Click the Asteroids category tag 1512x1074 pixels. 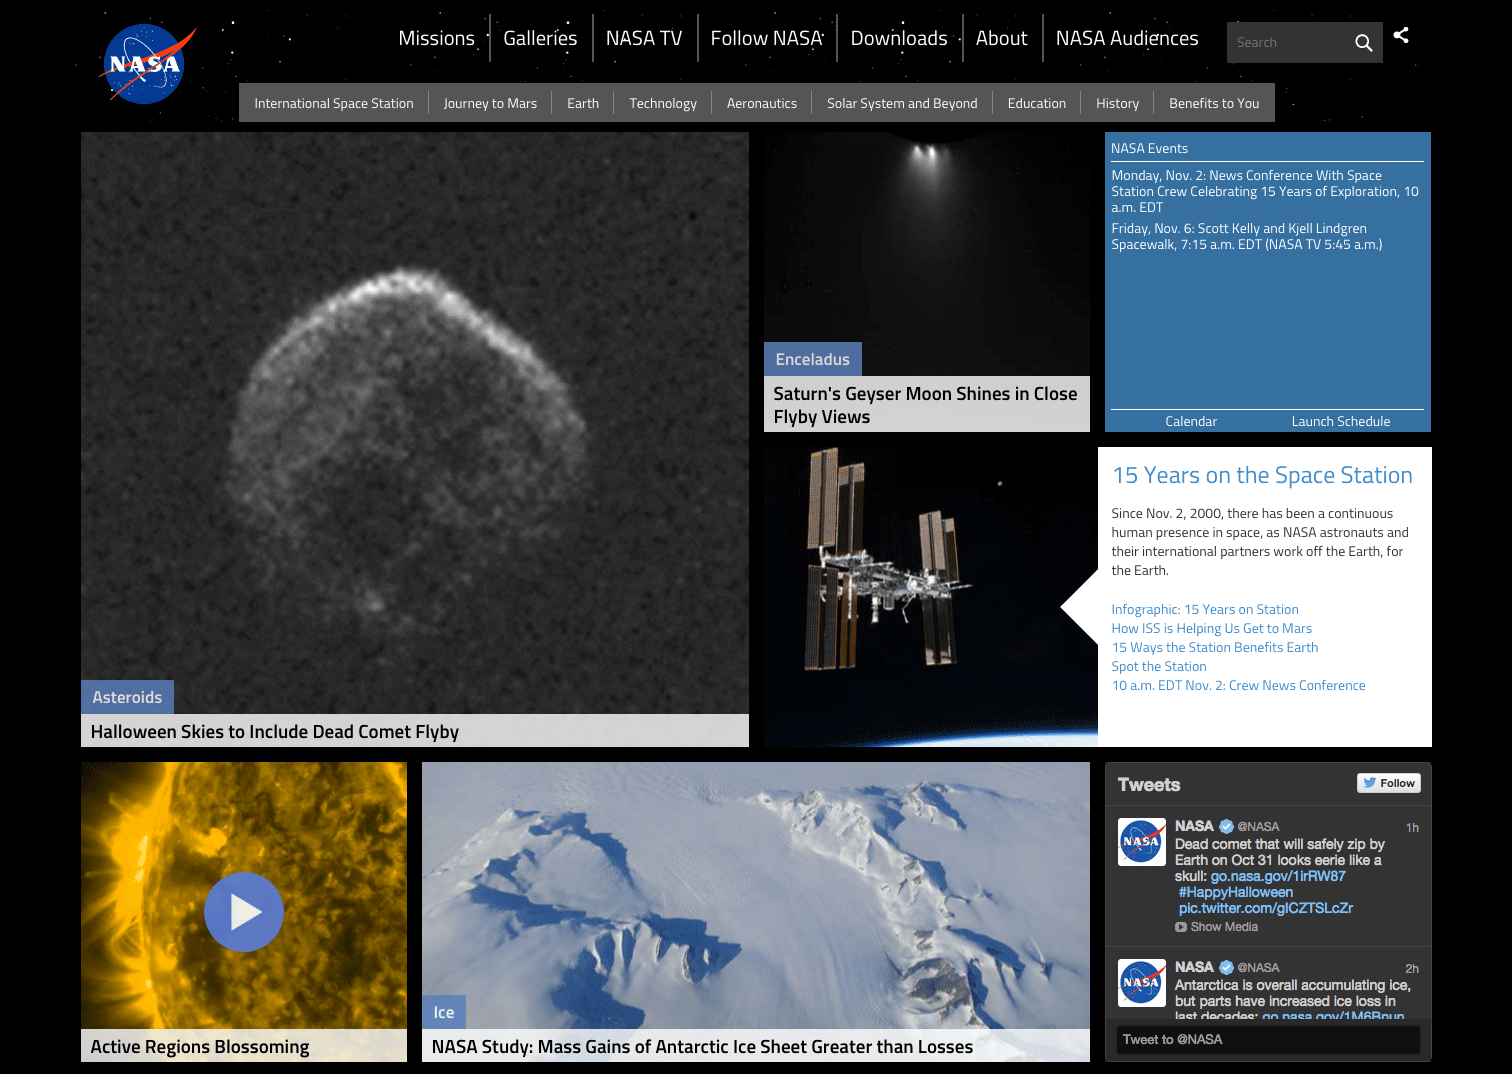click(x=127, y=697)
